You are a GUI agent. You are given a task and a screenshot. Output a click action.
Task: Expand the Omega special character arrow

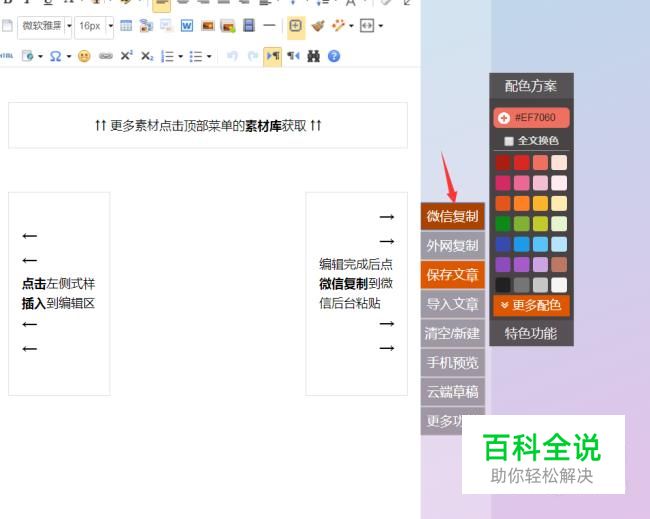69,56
